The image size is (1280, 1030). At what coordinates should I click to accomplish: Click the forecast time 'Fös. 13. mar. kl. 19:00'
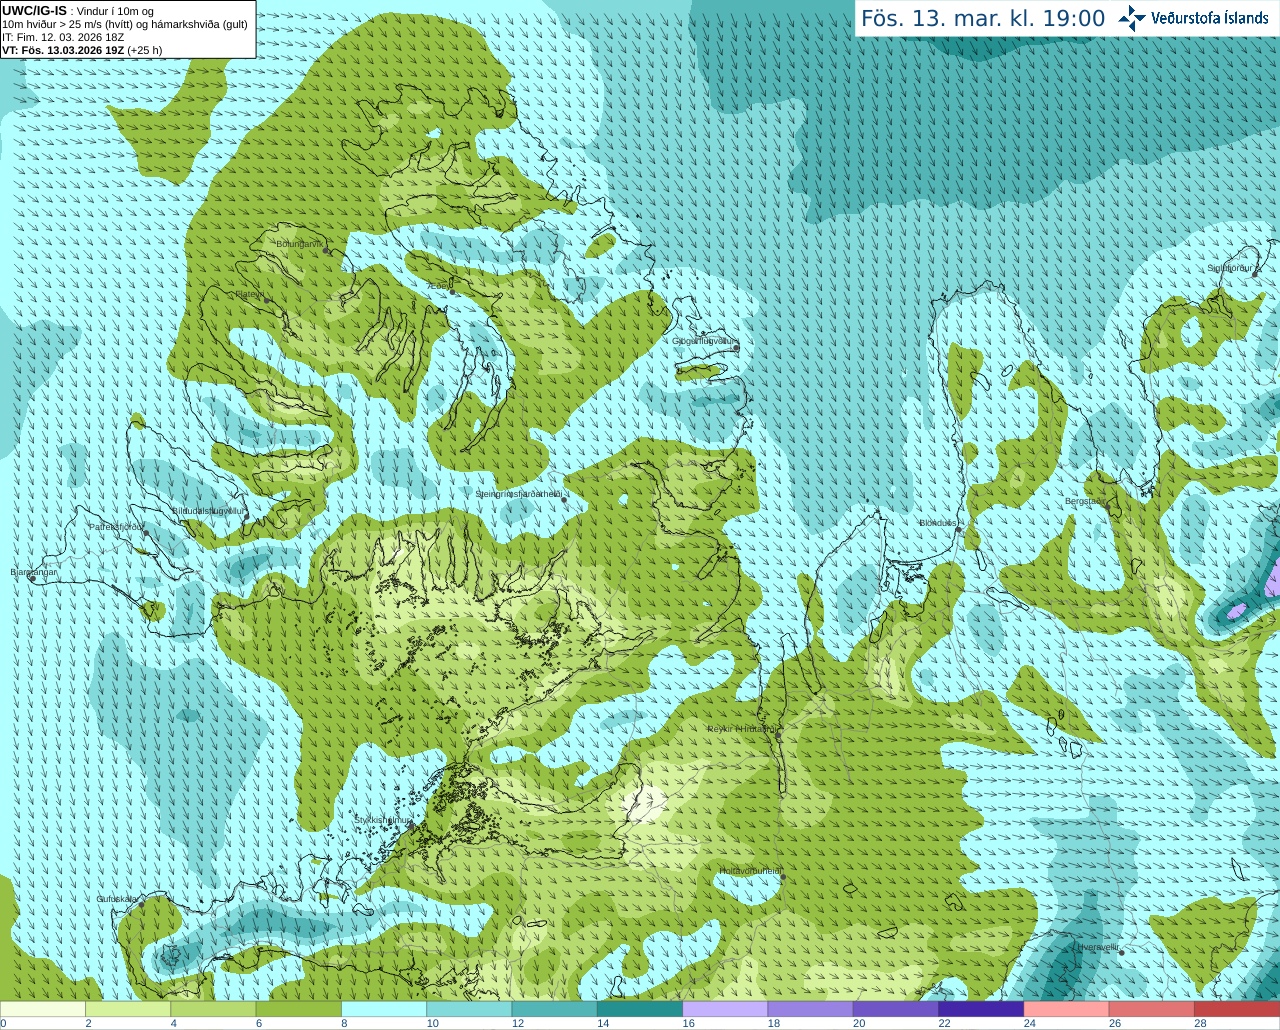coord(983,19)
